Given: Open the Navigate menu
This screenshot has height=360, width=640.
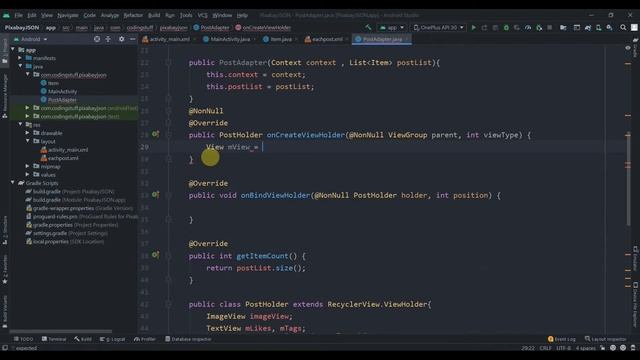Looking at the screenshot, I should pyautogui.click(x=68, y=15).
